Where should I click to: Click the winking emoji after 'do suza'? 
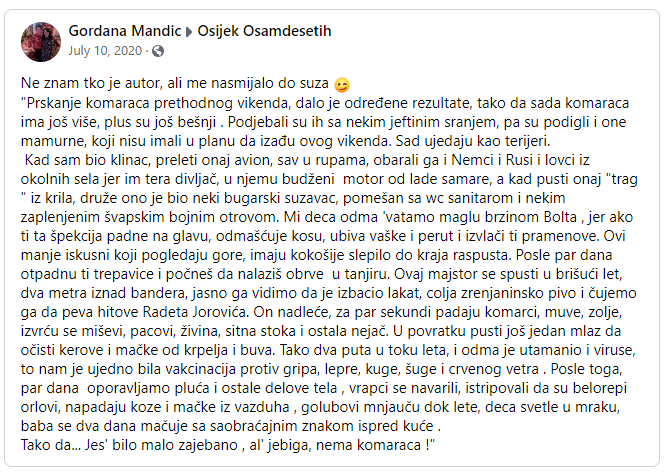click(343, 85)
